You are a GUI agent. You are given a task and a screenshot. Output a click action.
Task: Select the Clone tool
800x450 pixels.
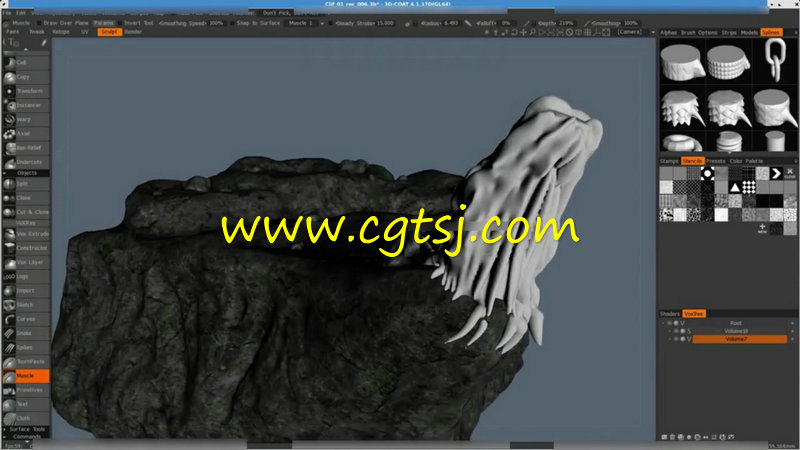[x=26, y=198]
